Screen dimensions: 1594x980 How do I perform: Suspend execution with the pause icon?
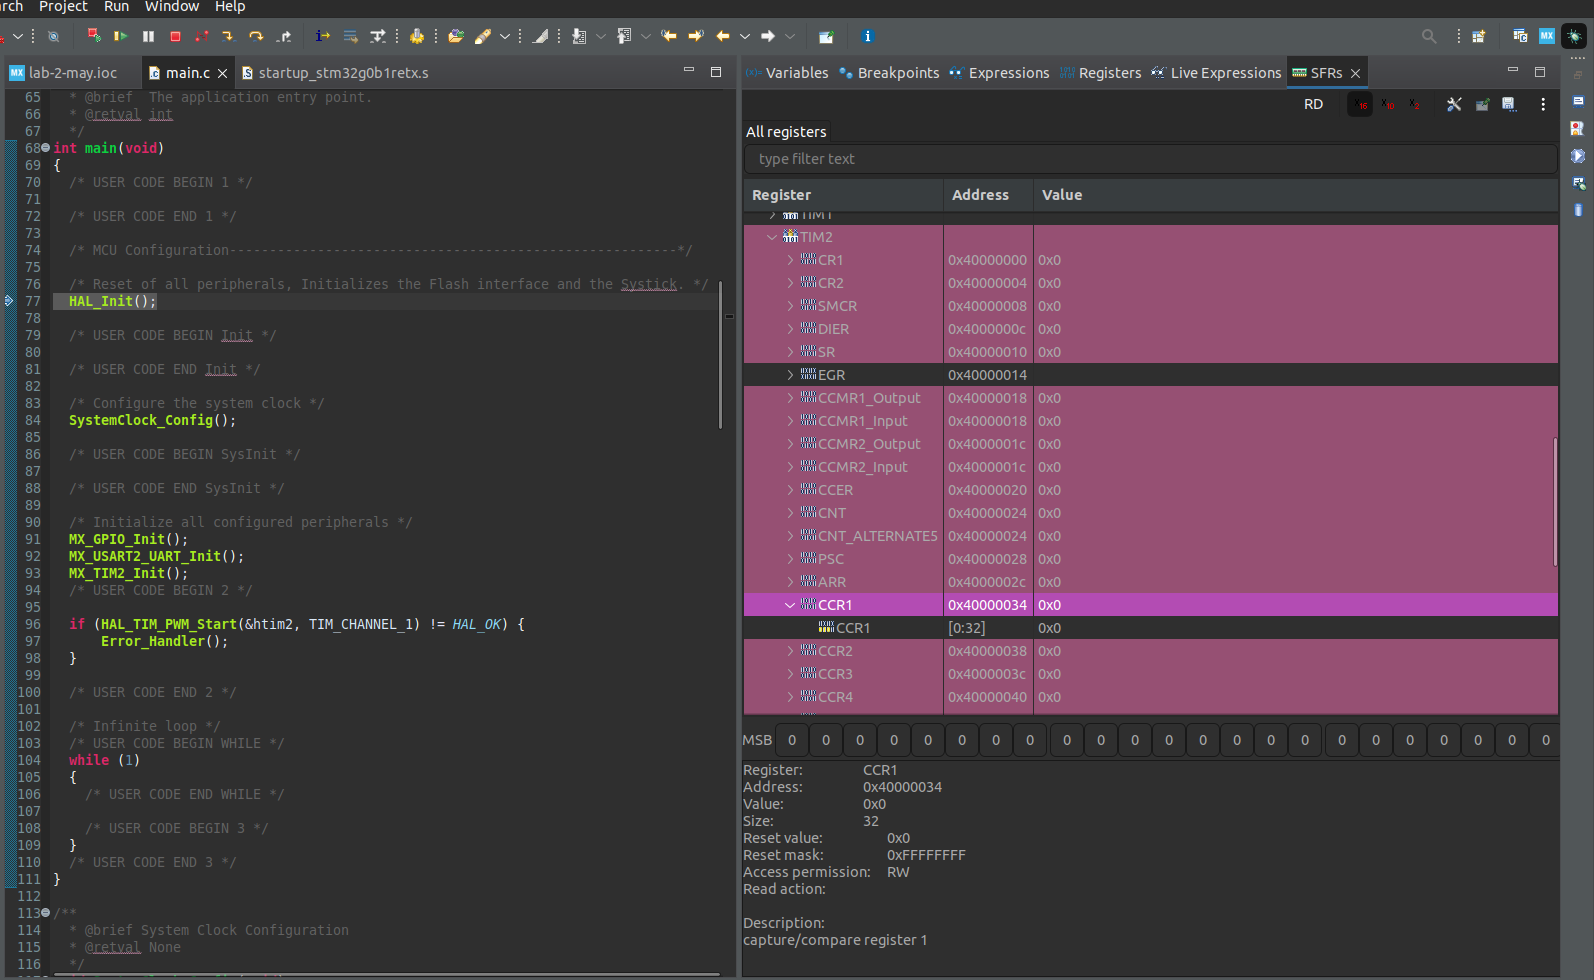click(x=148, y=36)
